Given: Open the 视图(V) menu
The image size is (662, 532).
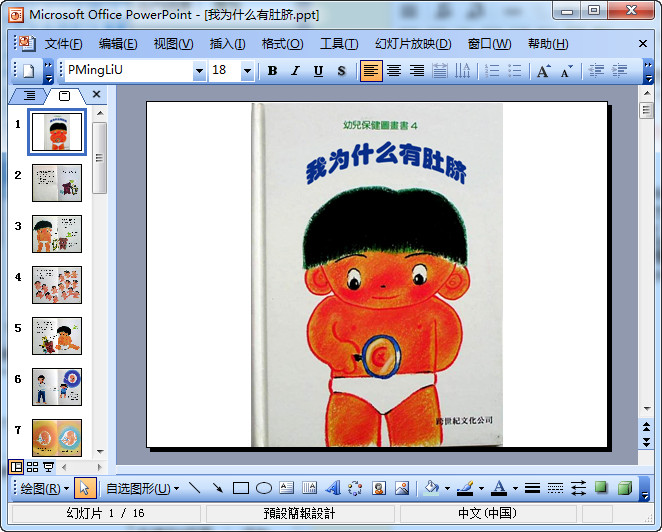Looking at the screenshot, I should [x=174, y=43].
